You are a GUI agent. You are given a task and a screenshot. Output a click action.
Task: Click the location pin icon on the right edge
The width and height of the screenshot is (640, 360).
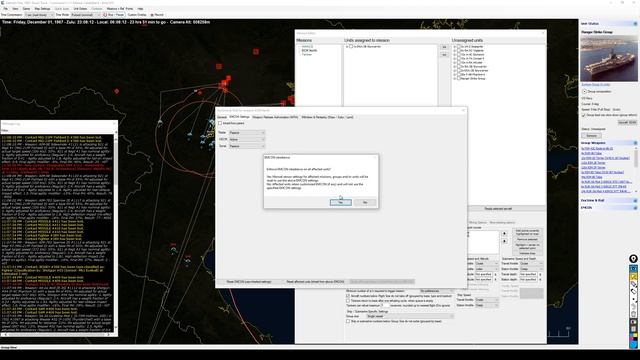click(x=633, y=259)
